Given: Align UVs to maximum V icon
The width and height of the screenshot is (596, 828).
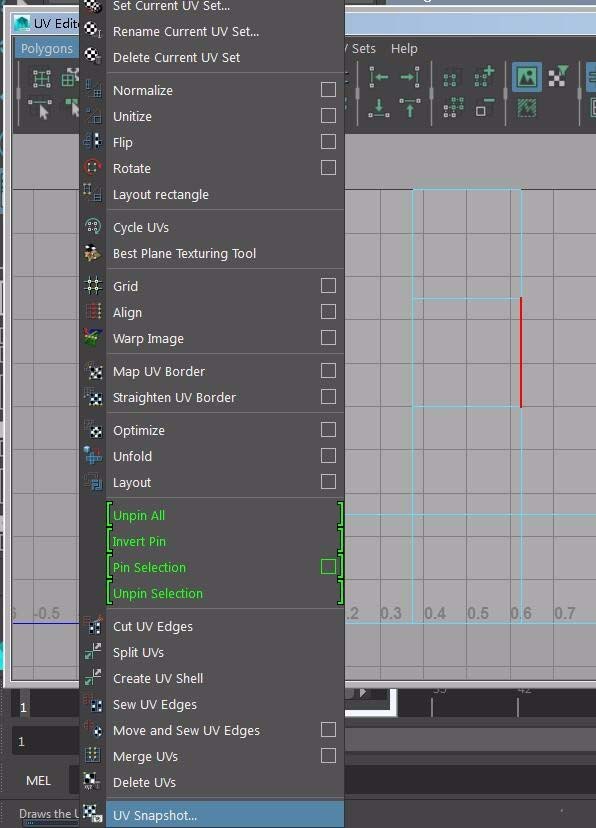Looking at the screenshot, I should click(410, 108).
